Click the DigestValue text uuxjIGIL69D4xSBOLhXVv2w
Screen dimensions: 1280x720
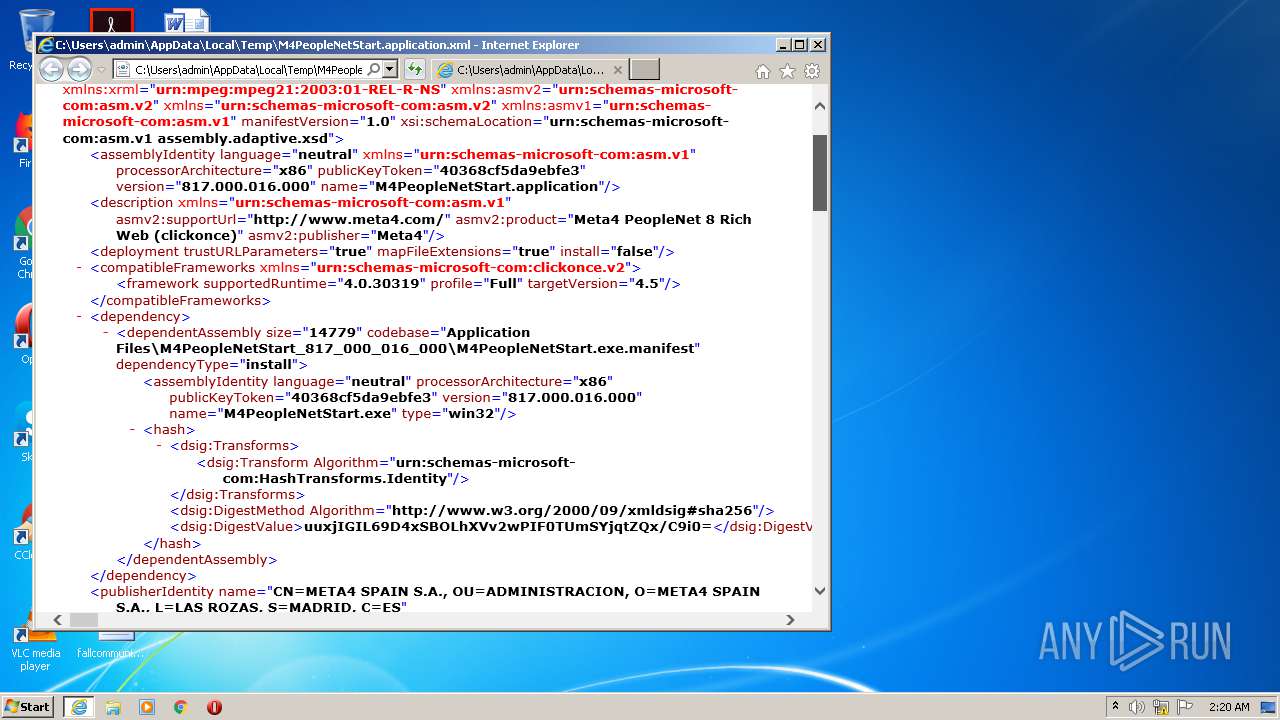[x=507, y=527]
